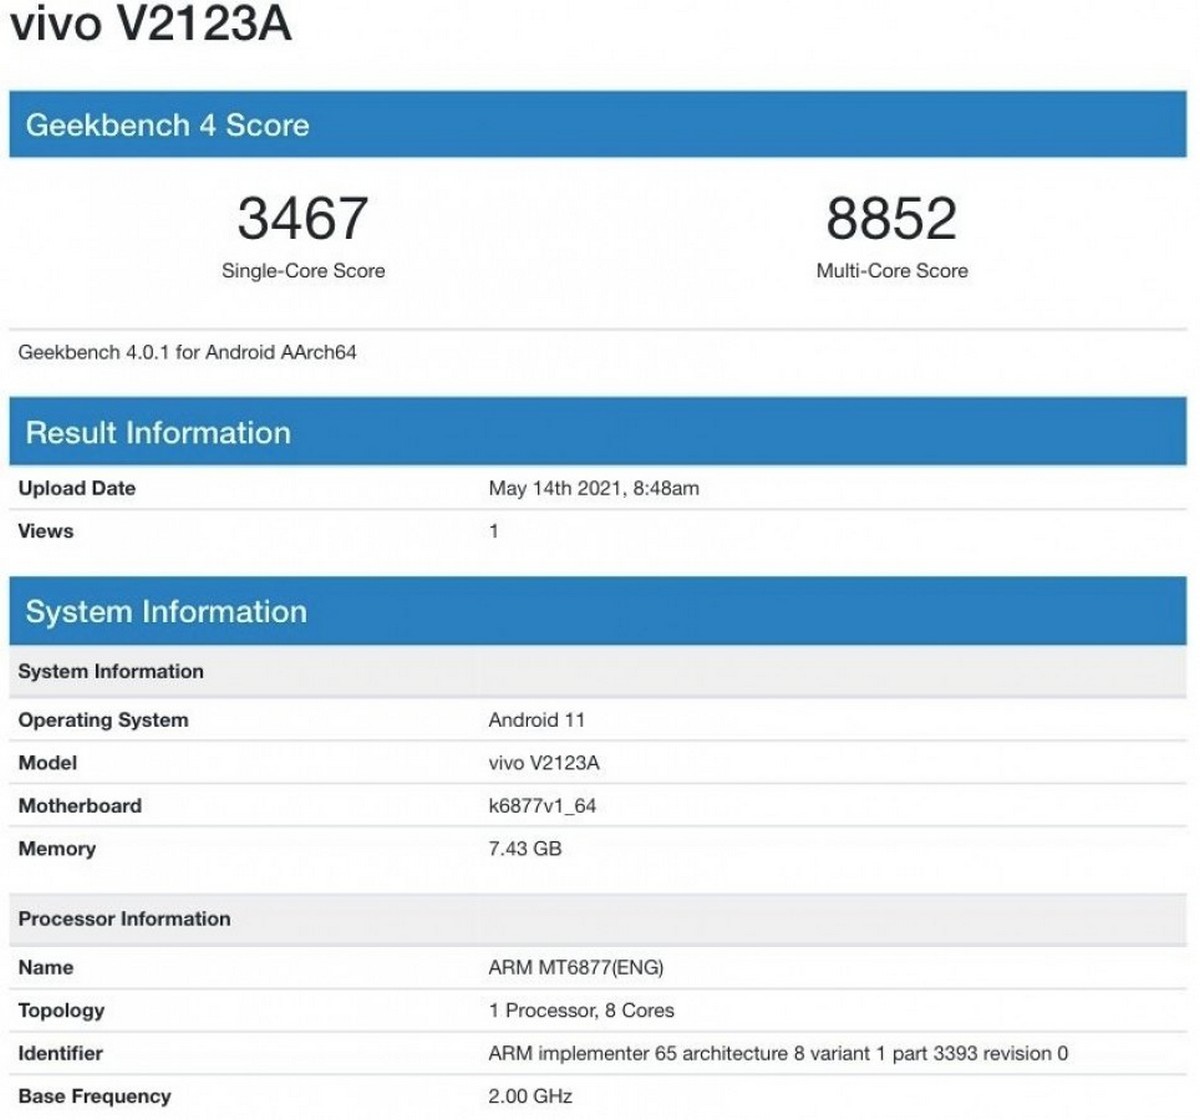Select the Android 11 operating system value
The image size is (1200, 1120).
point(536,720)
